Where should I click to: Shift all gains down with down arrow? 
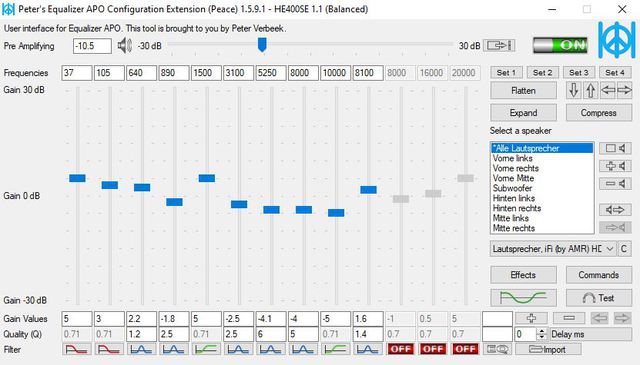tap(573, 90)
